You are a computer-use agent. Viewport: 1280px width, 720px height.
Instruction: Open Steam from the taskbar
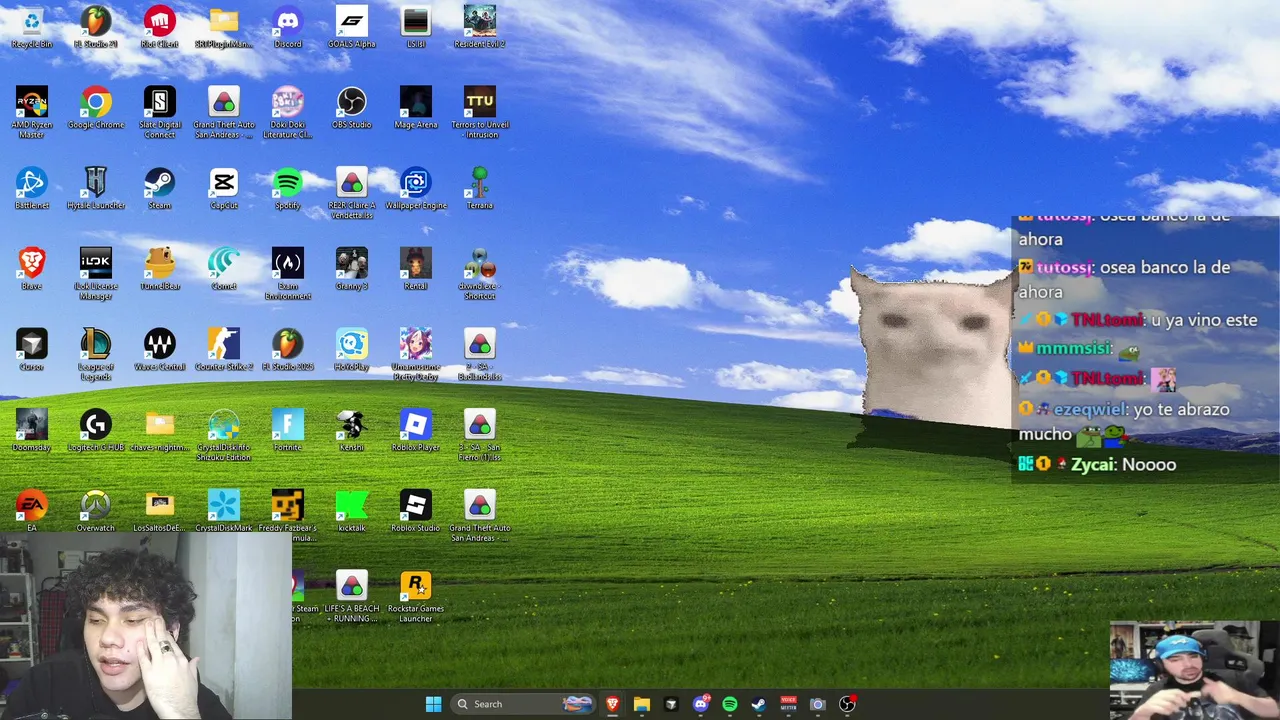point(759,704)
